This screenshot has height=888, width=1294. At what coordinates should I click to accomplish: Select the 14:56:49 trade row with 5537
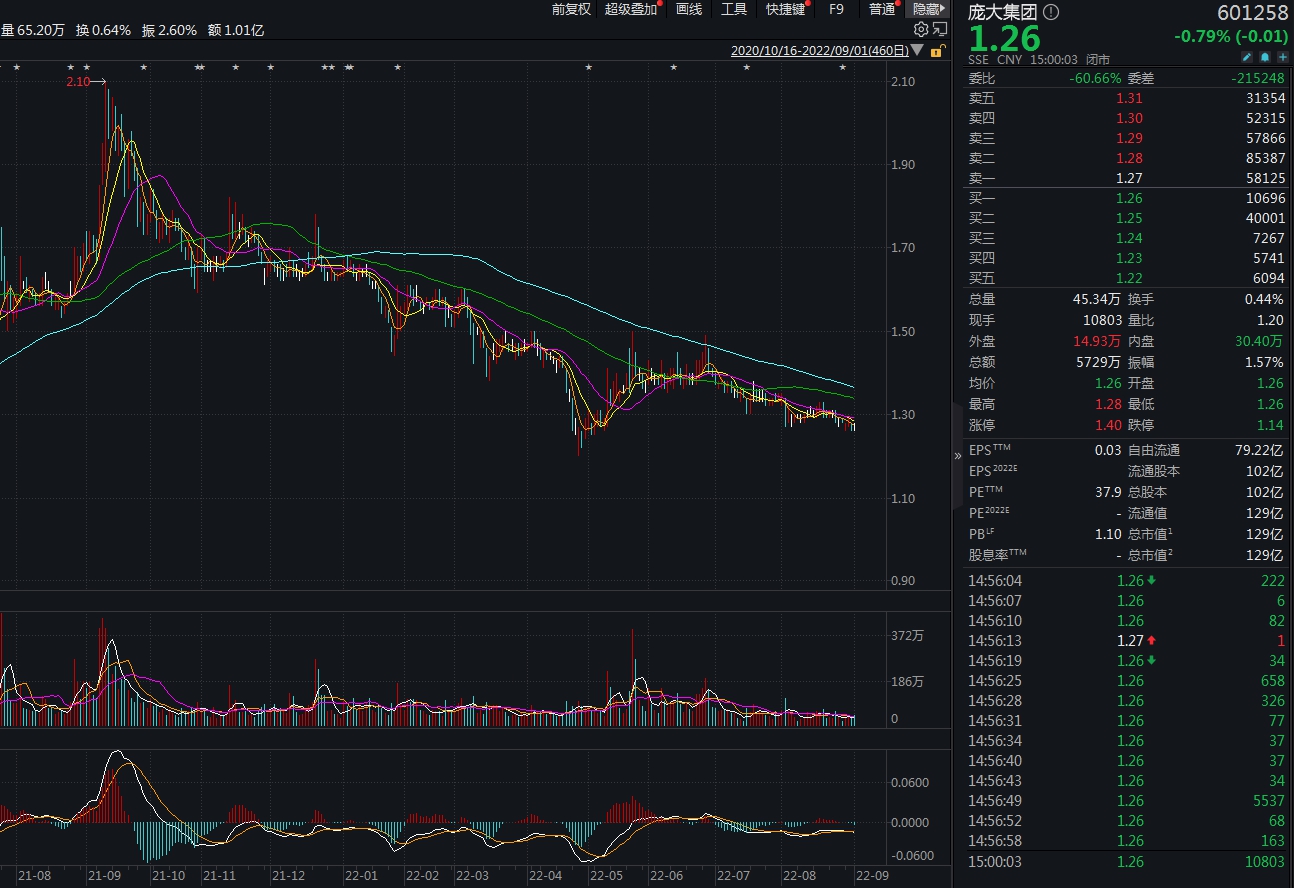(x=1126, y=801)
